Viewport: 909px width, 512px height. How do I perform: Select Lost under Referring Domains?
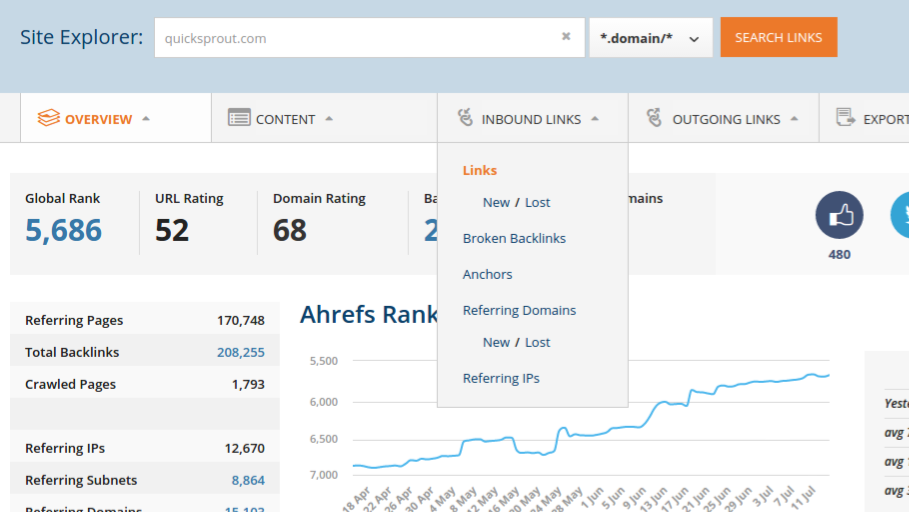pos(537,342)
